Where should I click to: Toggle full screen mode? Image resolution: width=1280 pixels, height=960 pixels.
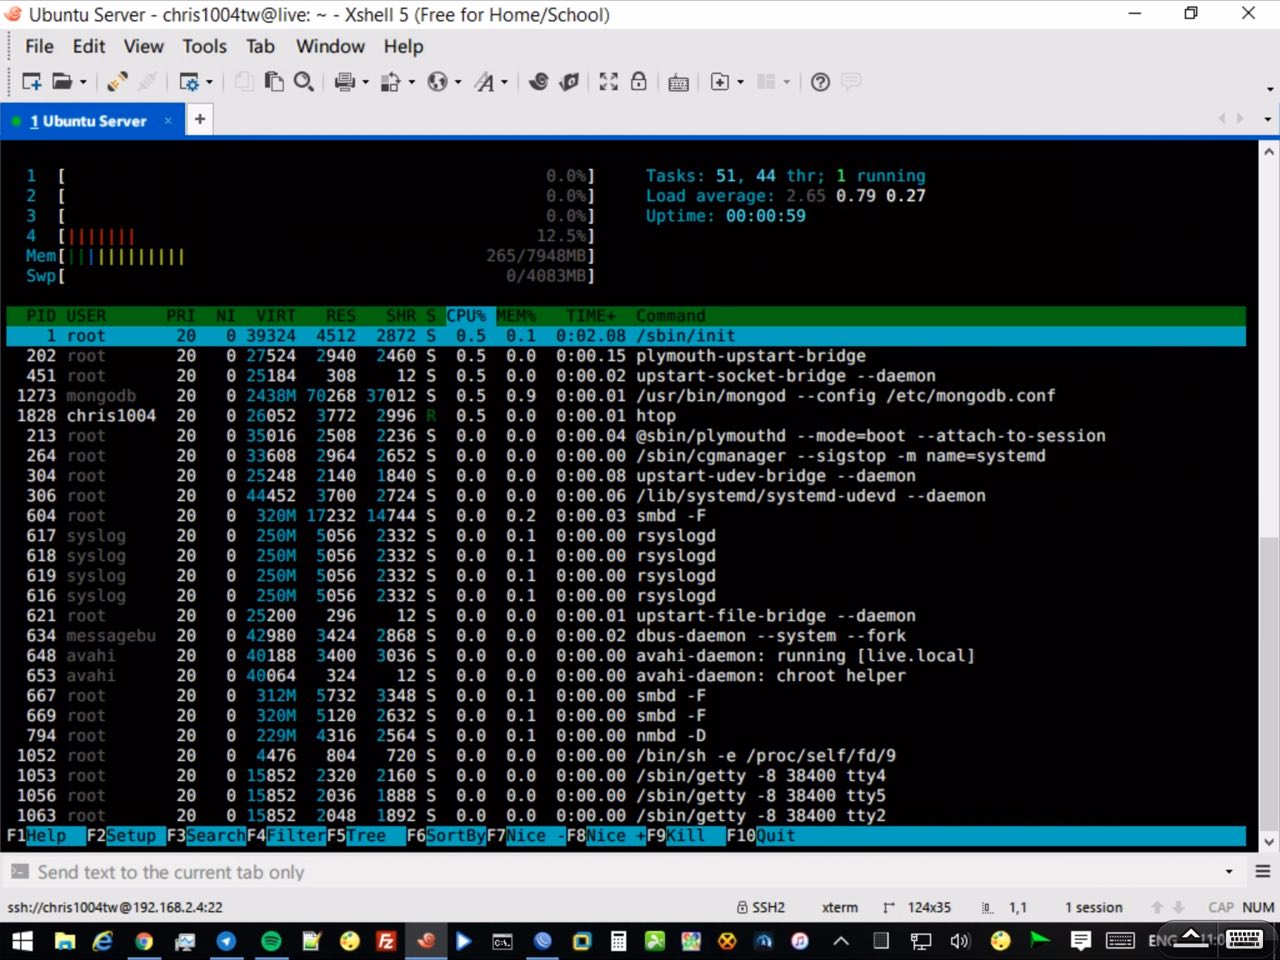pos(608,82)
